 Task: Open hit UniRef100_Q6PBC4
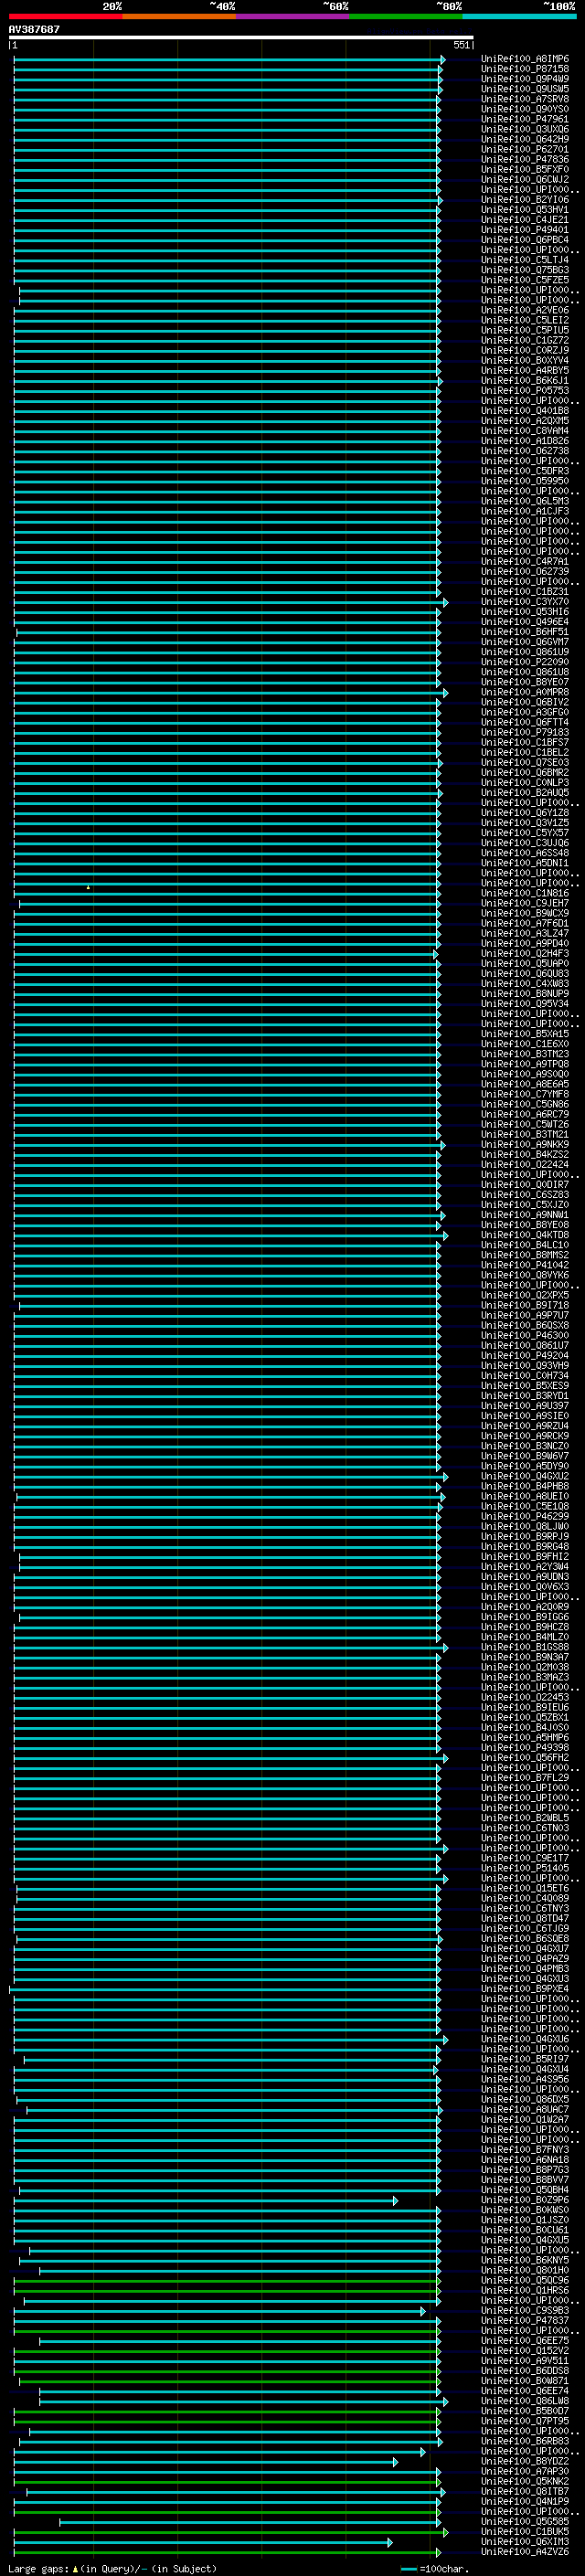pos(524,239)
